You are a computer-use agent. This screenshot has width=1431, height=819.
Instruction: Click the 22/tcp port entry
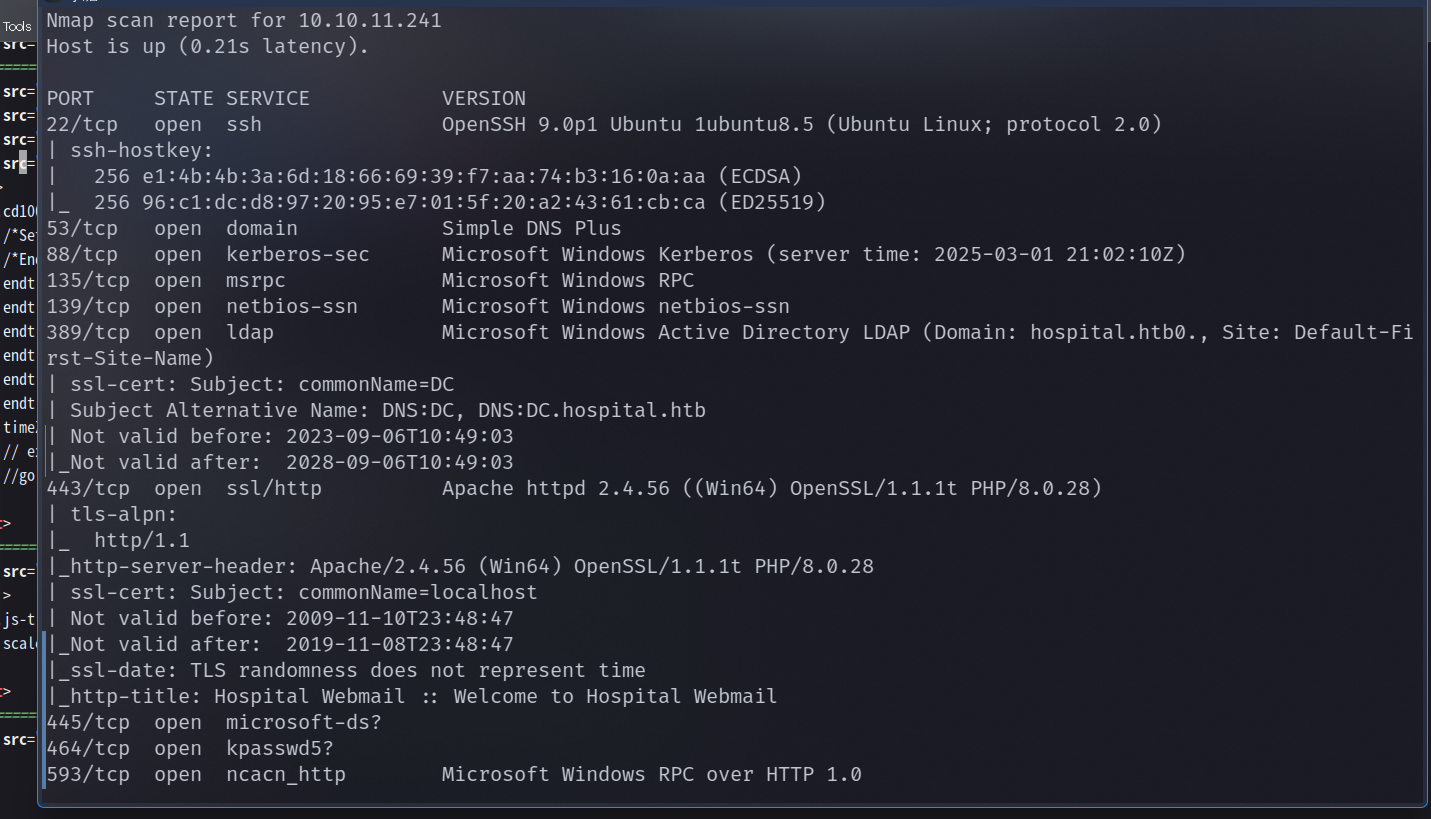click(88, 124)
